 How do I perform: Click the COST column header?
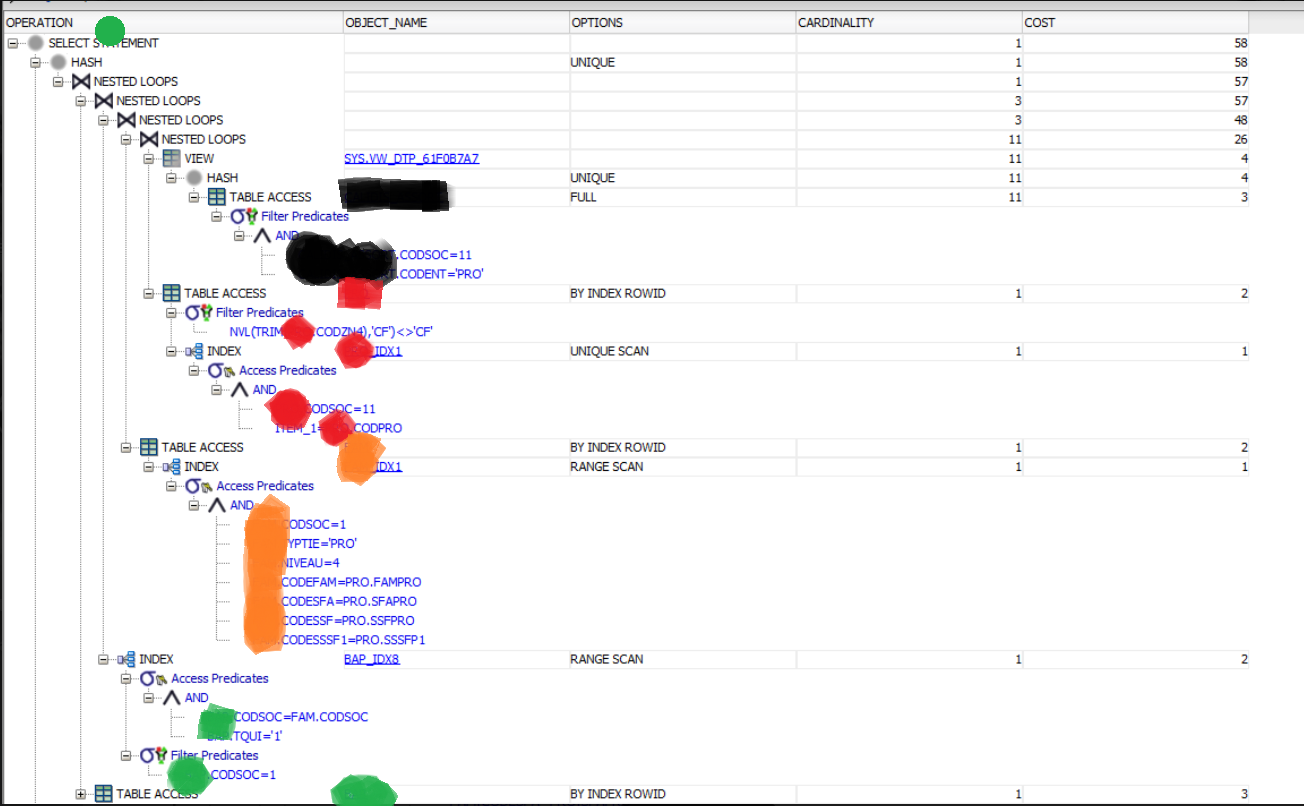1135,22
